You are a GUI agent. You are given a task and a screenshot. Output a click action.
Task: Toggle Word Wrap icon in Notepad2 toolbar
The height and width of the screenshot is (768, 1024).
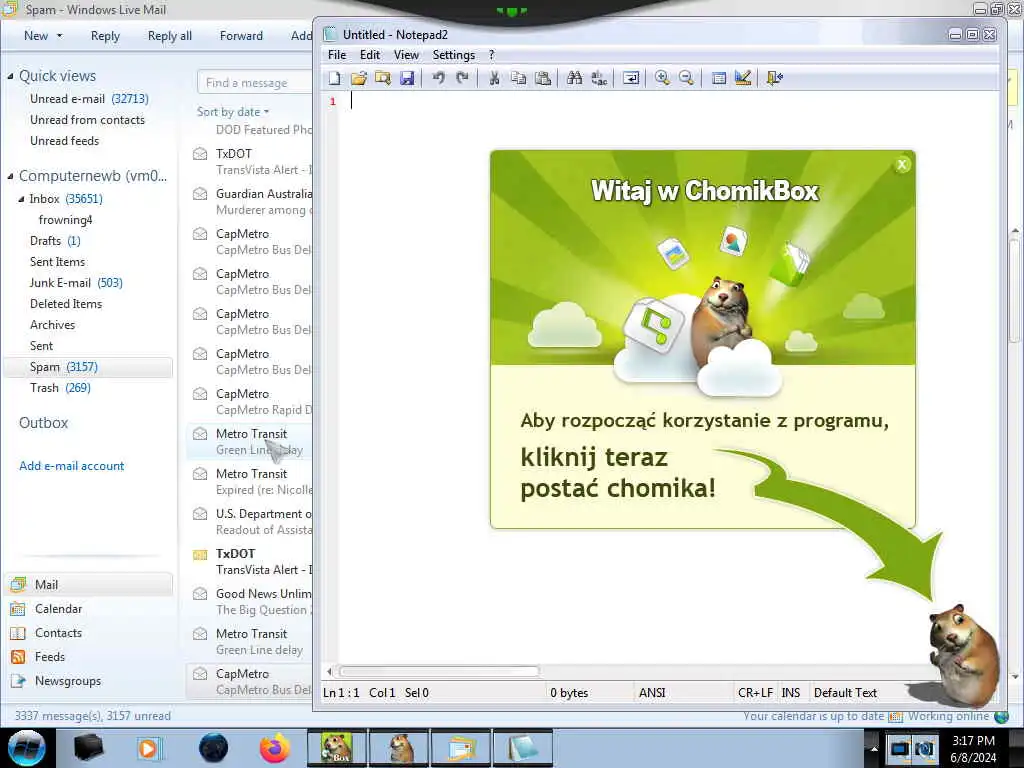(x=631, y=78)
